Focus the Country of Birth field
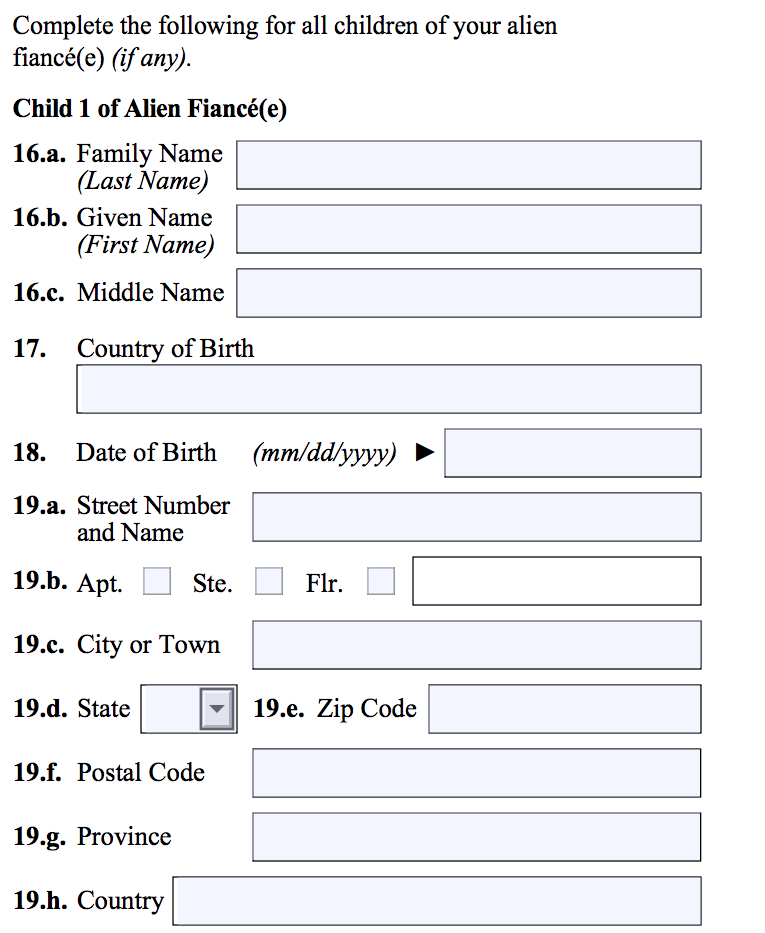The image size is (765, 933). click(388, 389)
